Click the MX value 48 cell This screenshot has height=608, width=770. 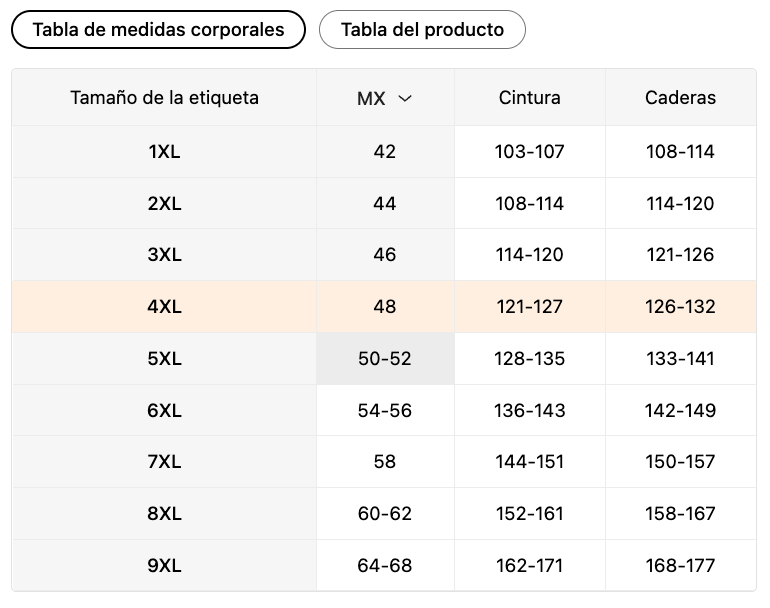click(385, 307)
